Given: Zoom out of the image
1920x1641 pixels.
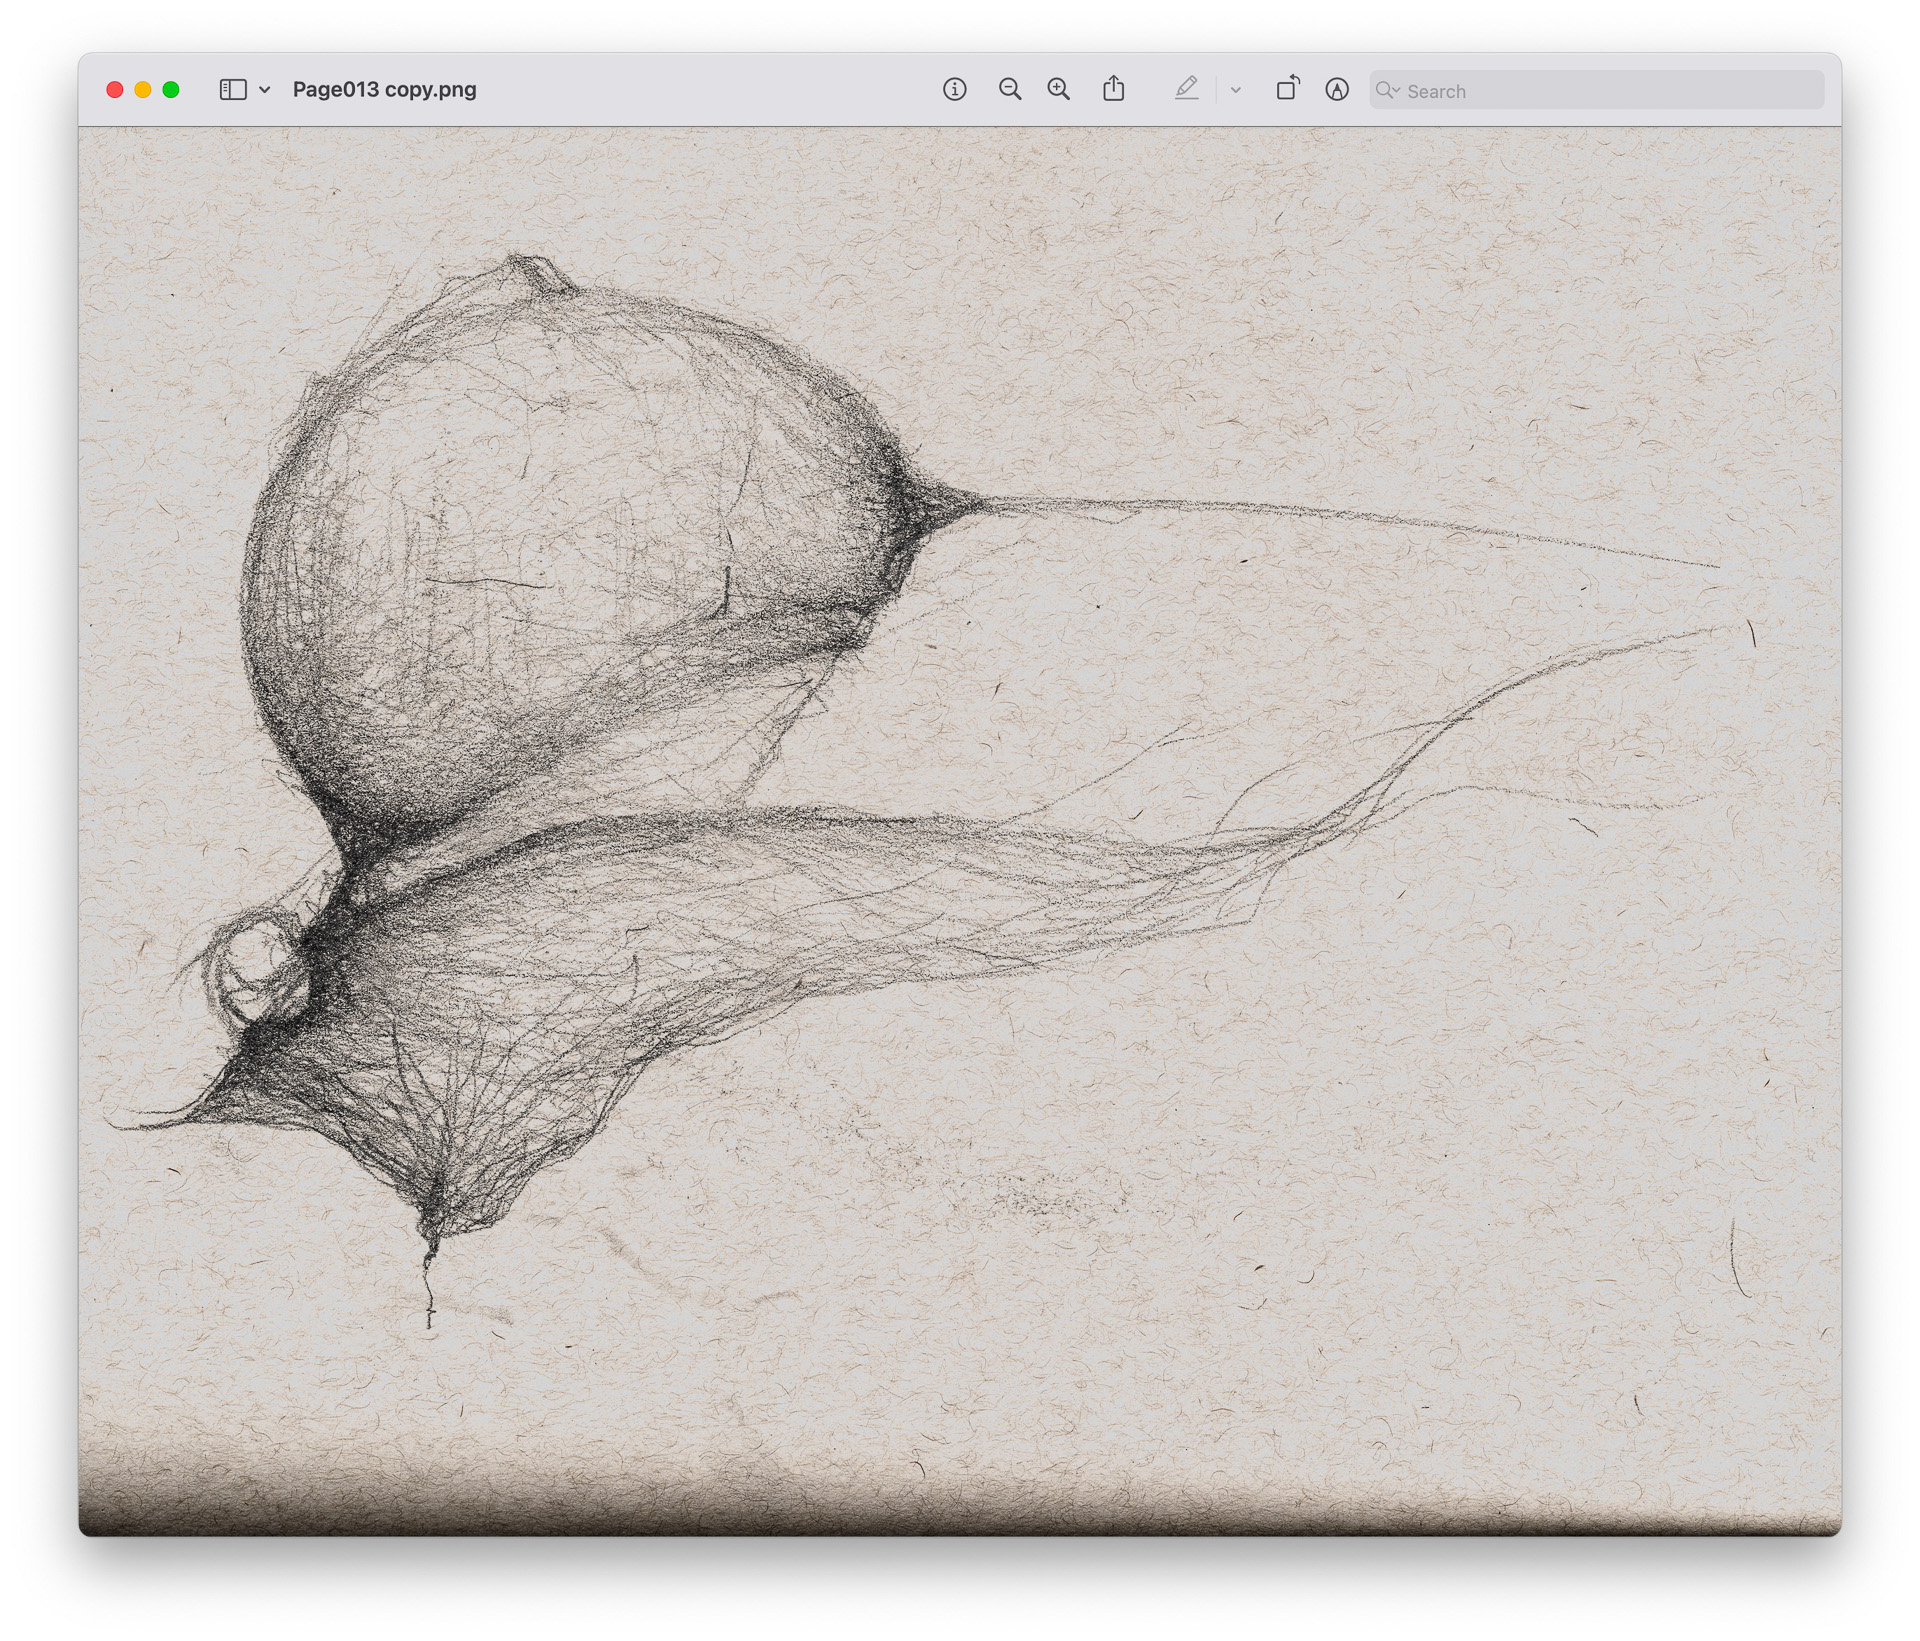Looking at the screenshot, I should (1010, 90).
